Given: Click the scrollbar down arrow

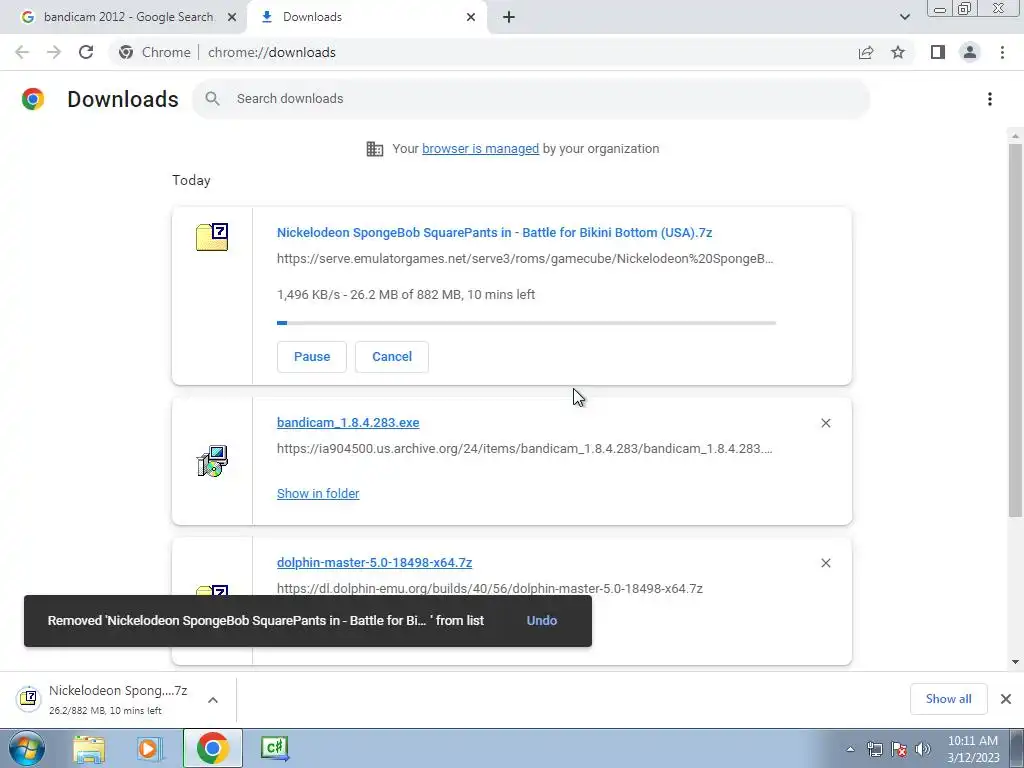Looking at the screenshot, I should [x=1015, y=662].
